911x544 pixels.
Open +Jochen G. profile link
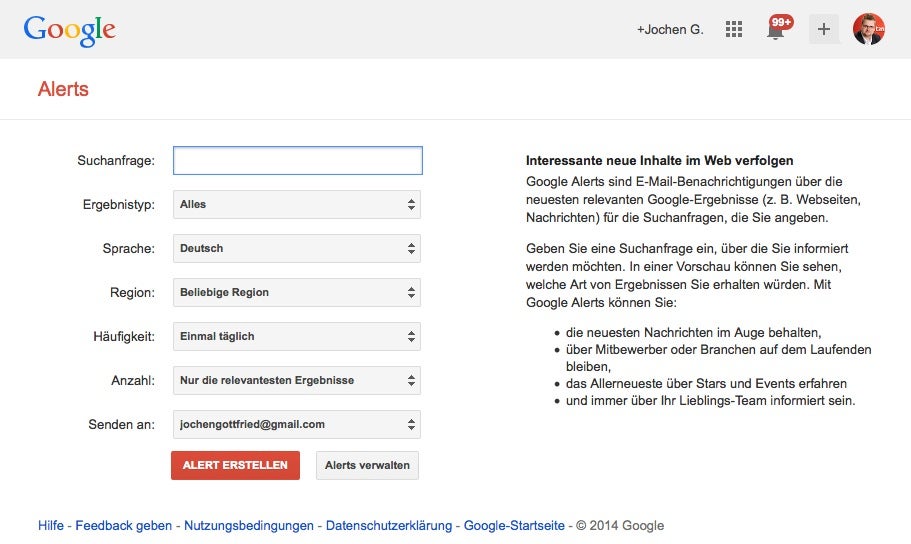(x=670, y=30)
